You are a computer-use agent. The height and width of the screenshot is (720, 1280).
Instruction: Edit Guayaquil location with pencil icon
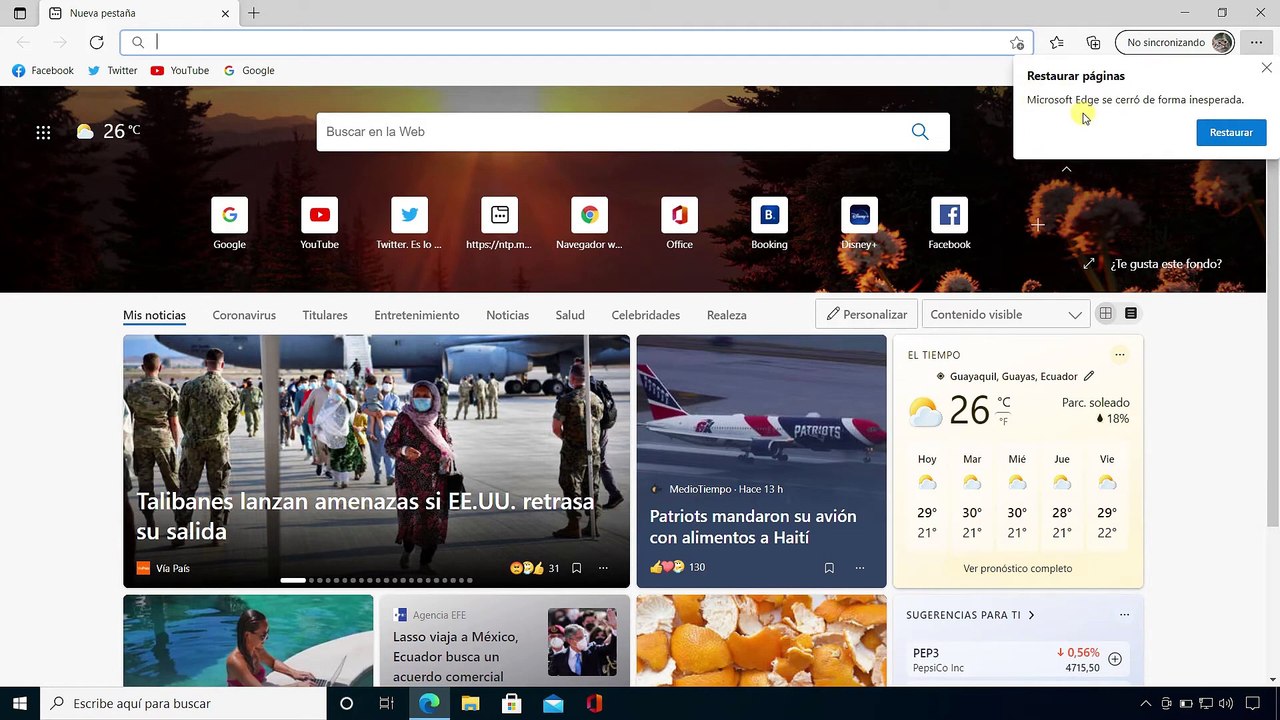(1089, 376)
